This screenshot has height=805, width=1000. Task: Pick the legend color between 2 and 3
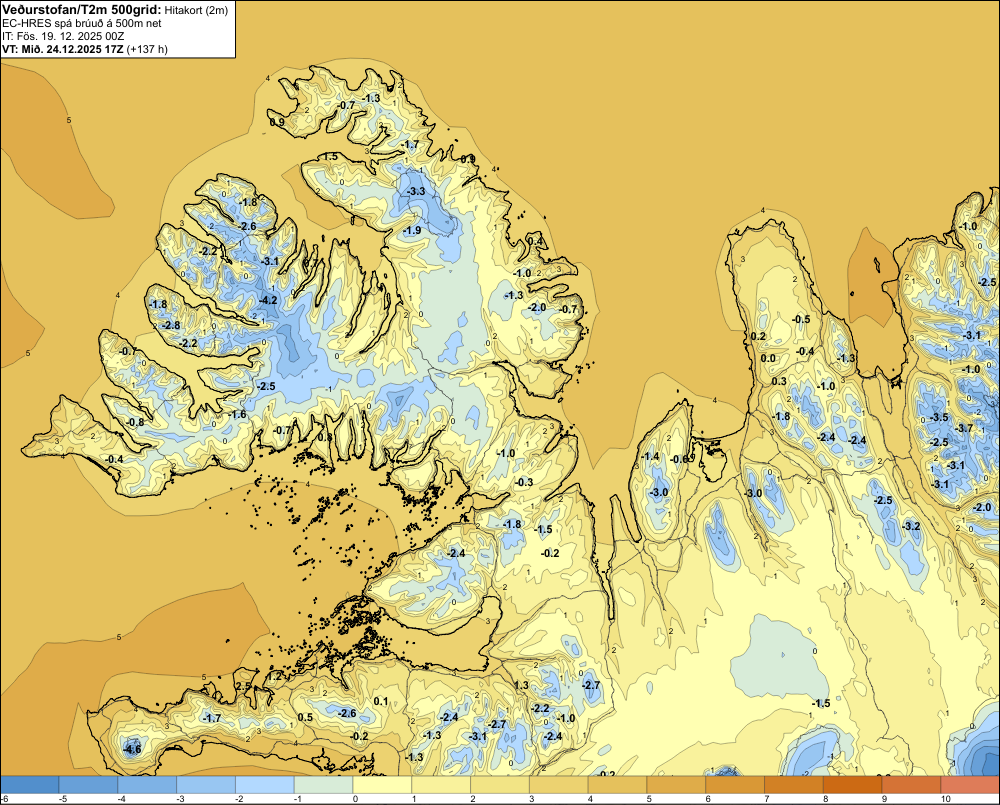tap(500, 784)
